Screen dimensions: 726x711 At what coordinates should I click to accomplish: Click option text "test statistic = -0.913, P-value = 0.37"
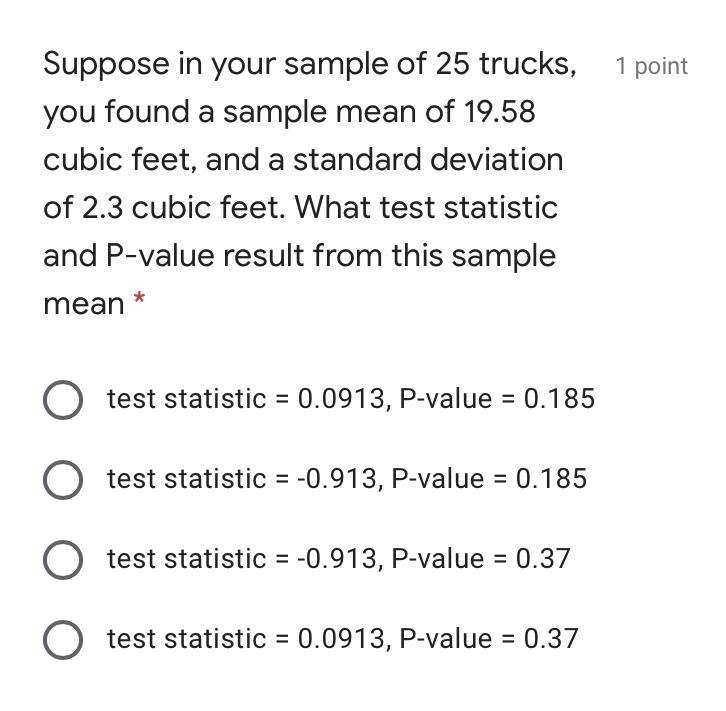339,559
